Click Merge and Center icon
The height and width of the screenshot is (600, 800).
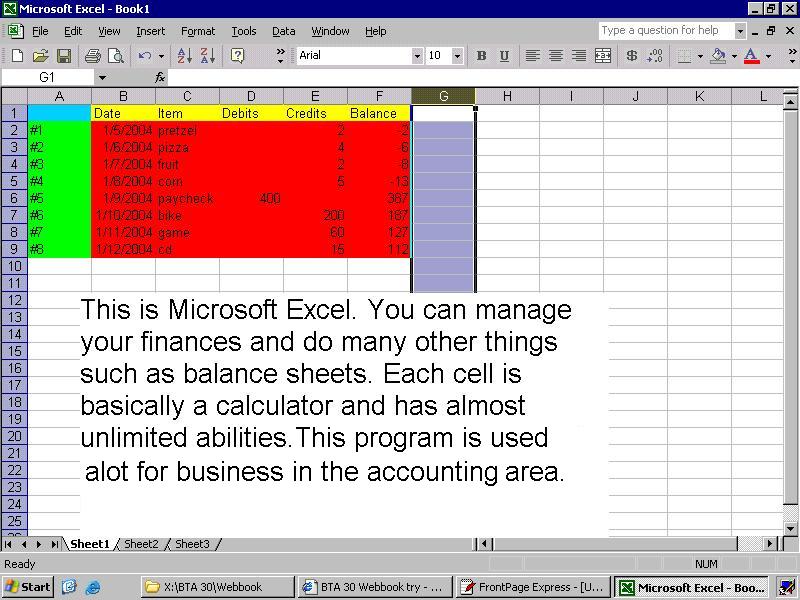[603, 56]
